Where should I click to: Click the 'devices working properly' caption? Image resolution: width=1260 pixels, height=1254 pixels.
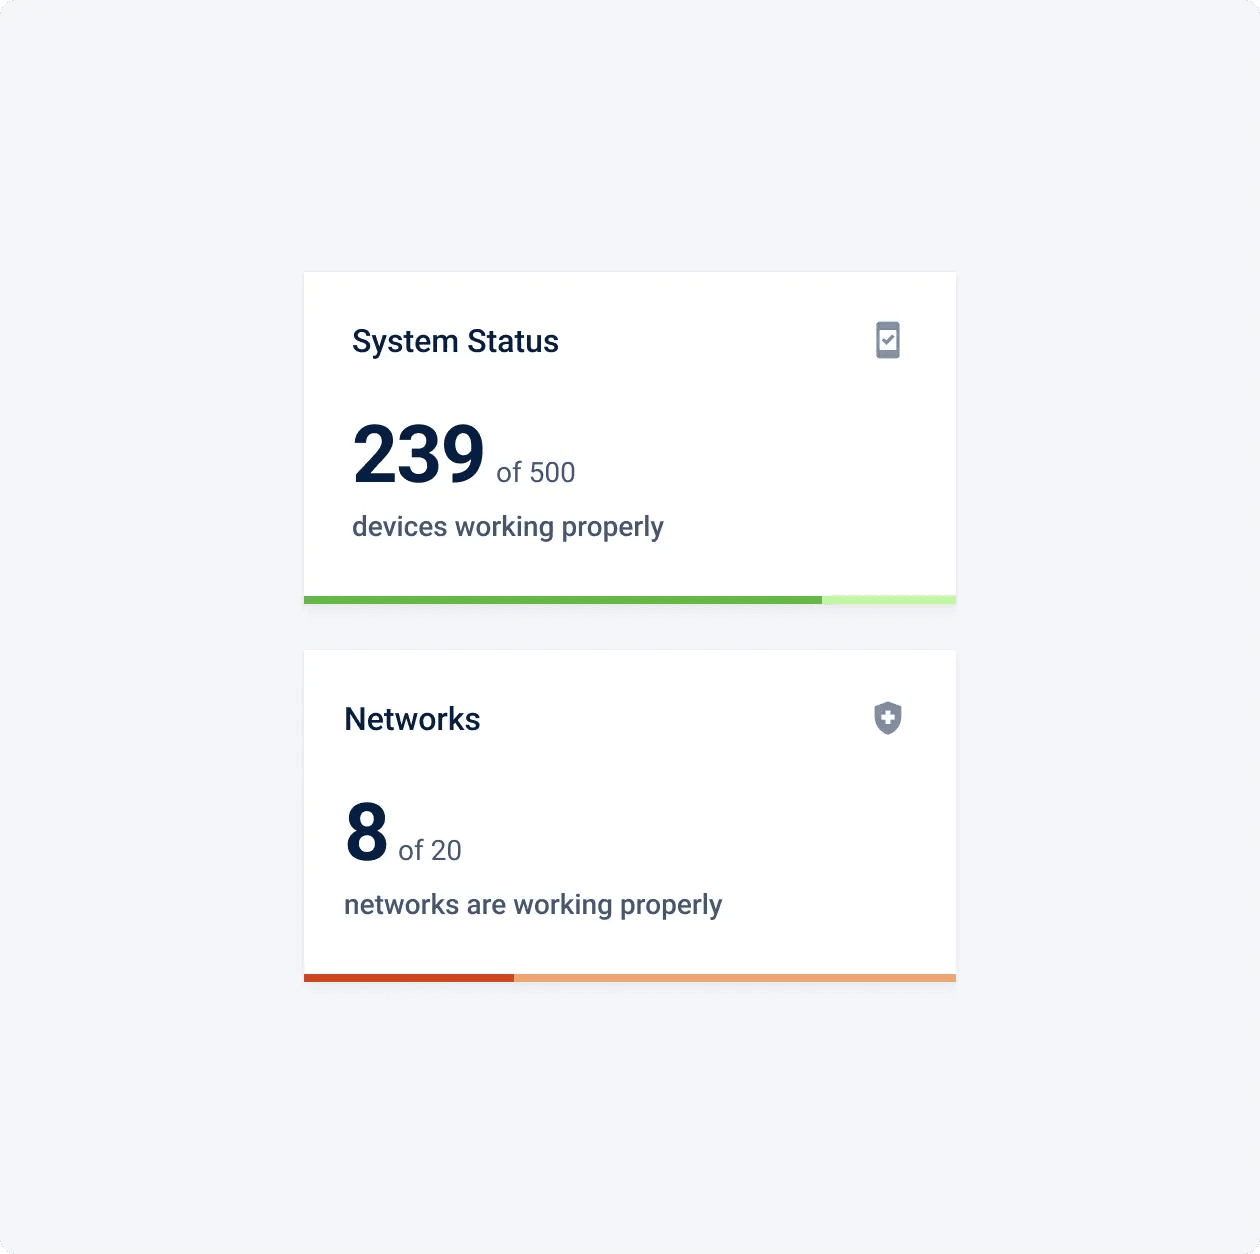tap(507, 527)
